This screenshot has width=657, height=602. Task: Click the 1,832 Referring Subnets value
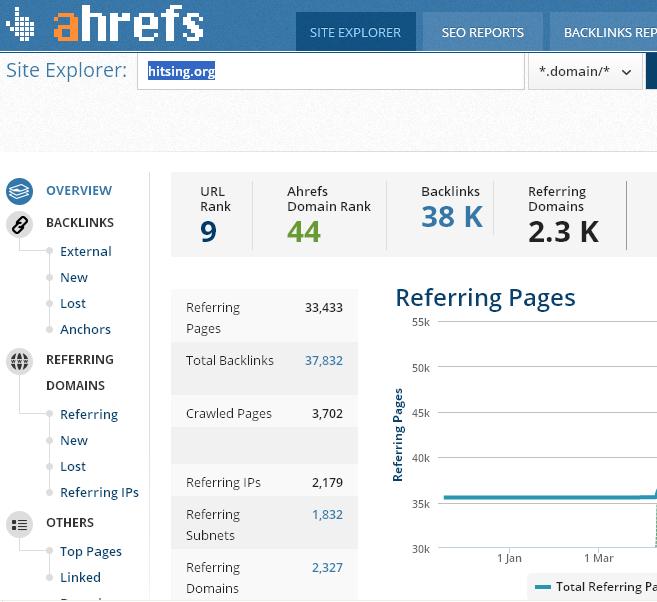point(327,515)
